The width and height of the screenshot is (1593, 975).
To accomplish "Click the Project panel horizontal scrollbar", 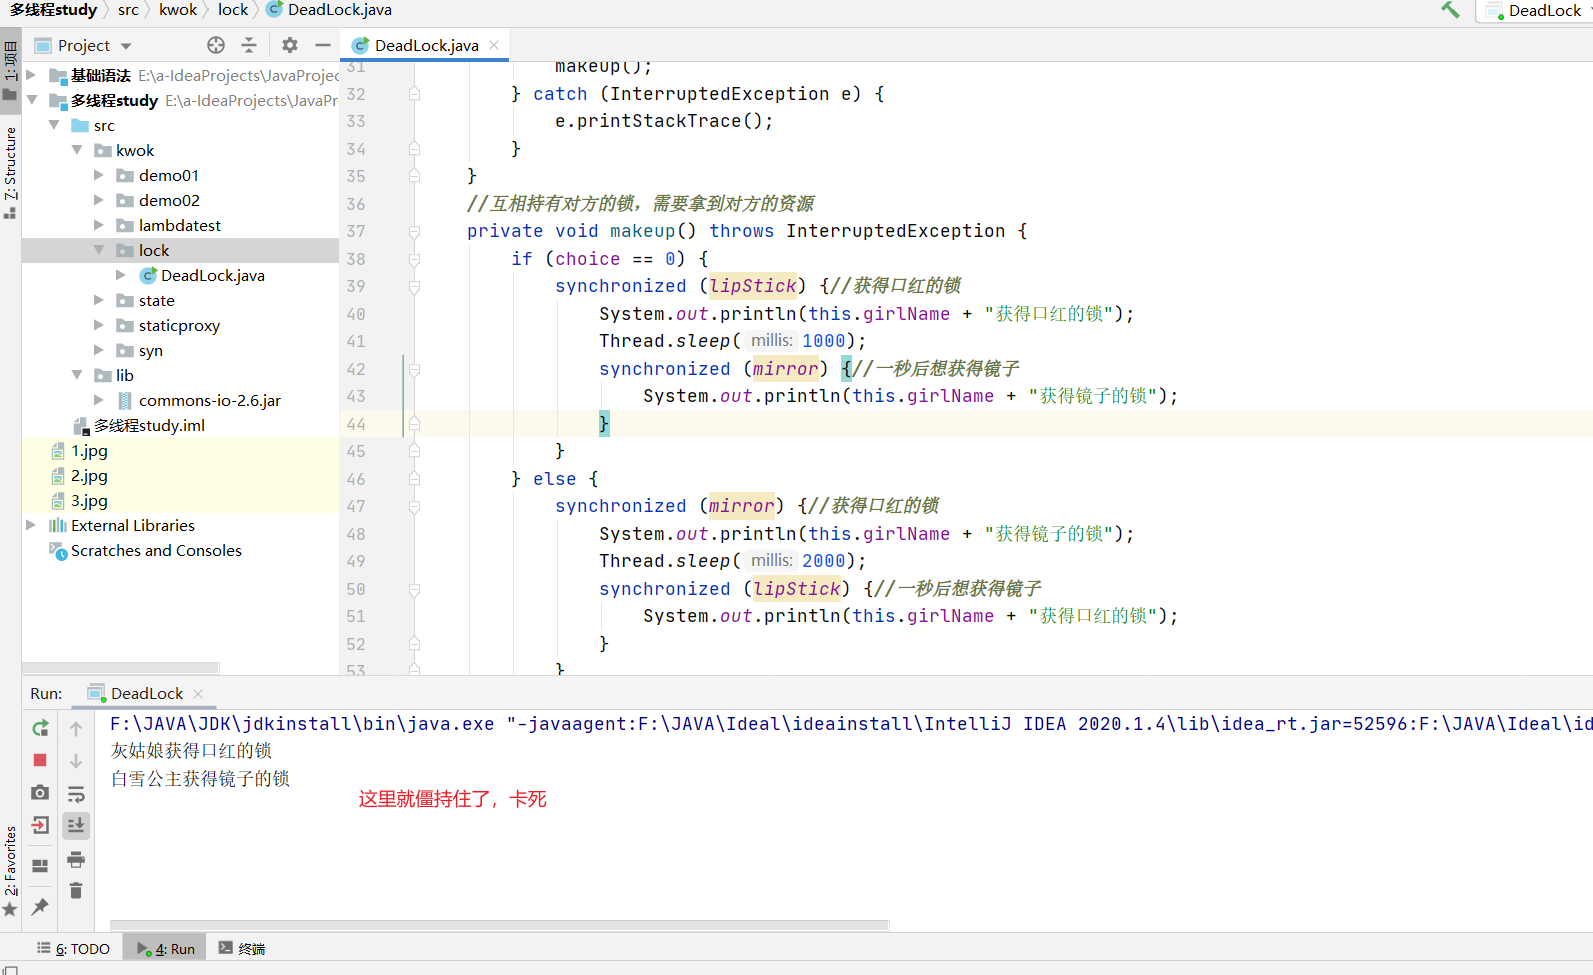I will pos(120,667).
